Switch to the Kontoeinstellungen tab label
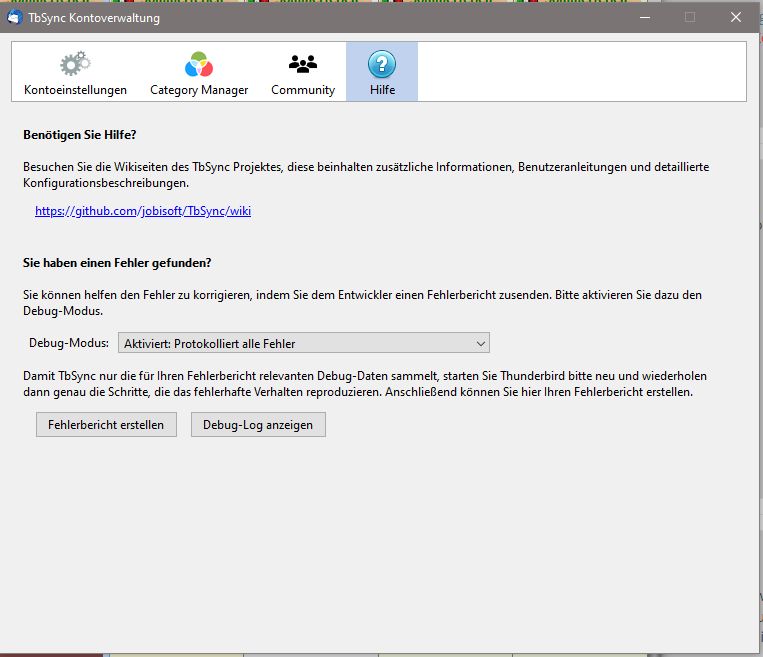 75,90
